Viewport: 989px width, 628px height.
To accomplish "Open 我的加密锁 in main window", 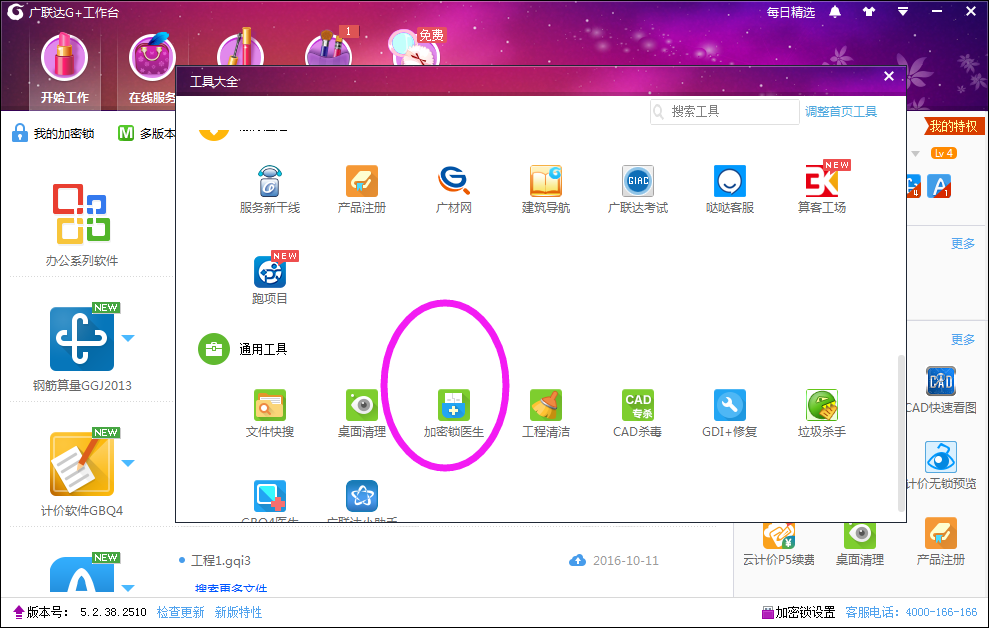I will (53, 133).
